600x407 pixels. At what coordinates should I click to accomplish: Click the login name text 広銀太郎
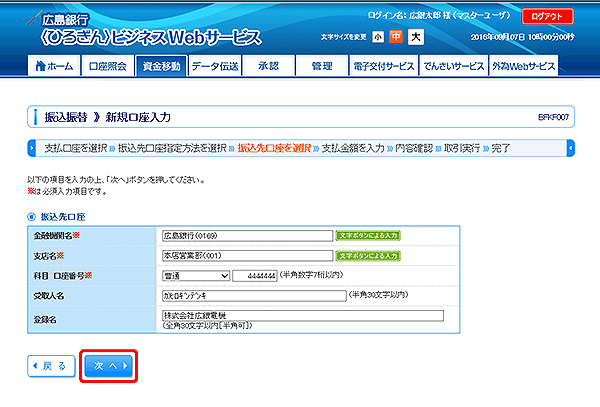[425, 16]
